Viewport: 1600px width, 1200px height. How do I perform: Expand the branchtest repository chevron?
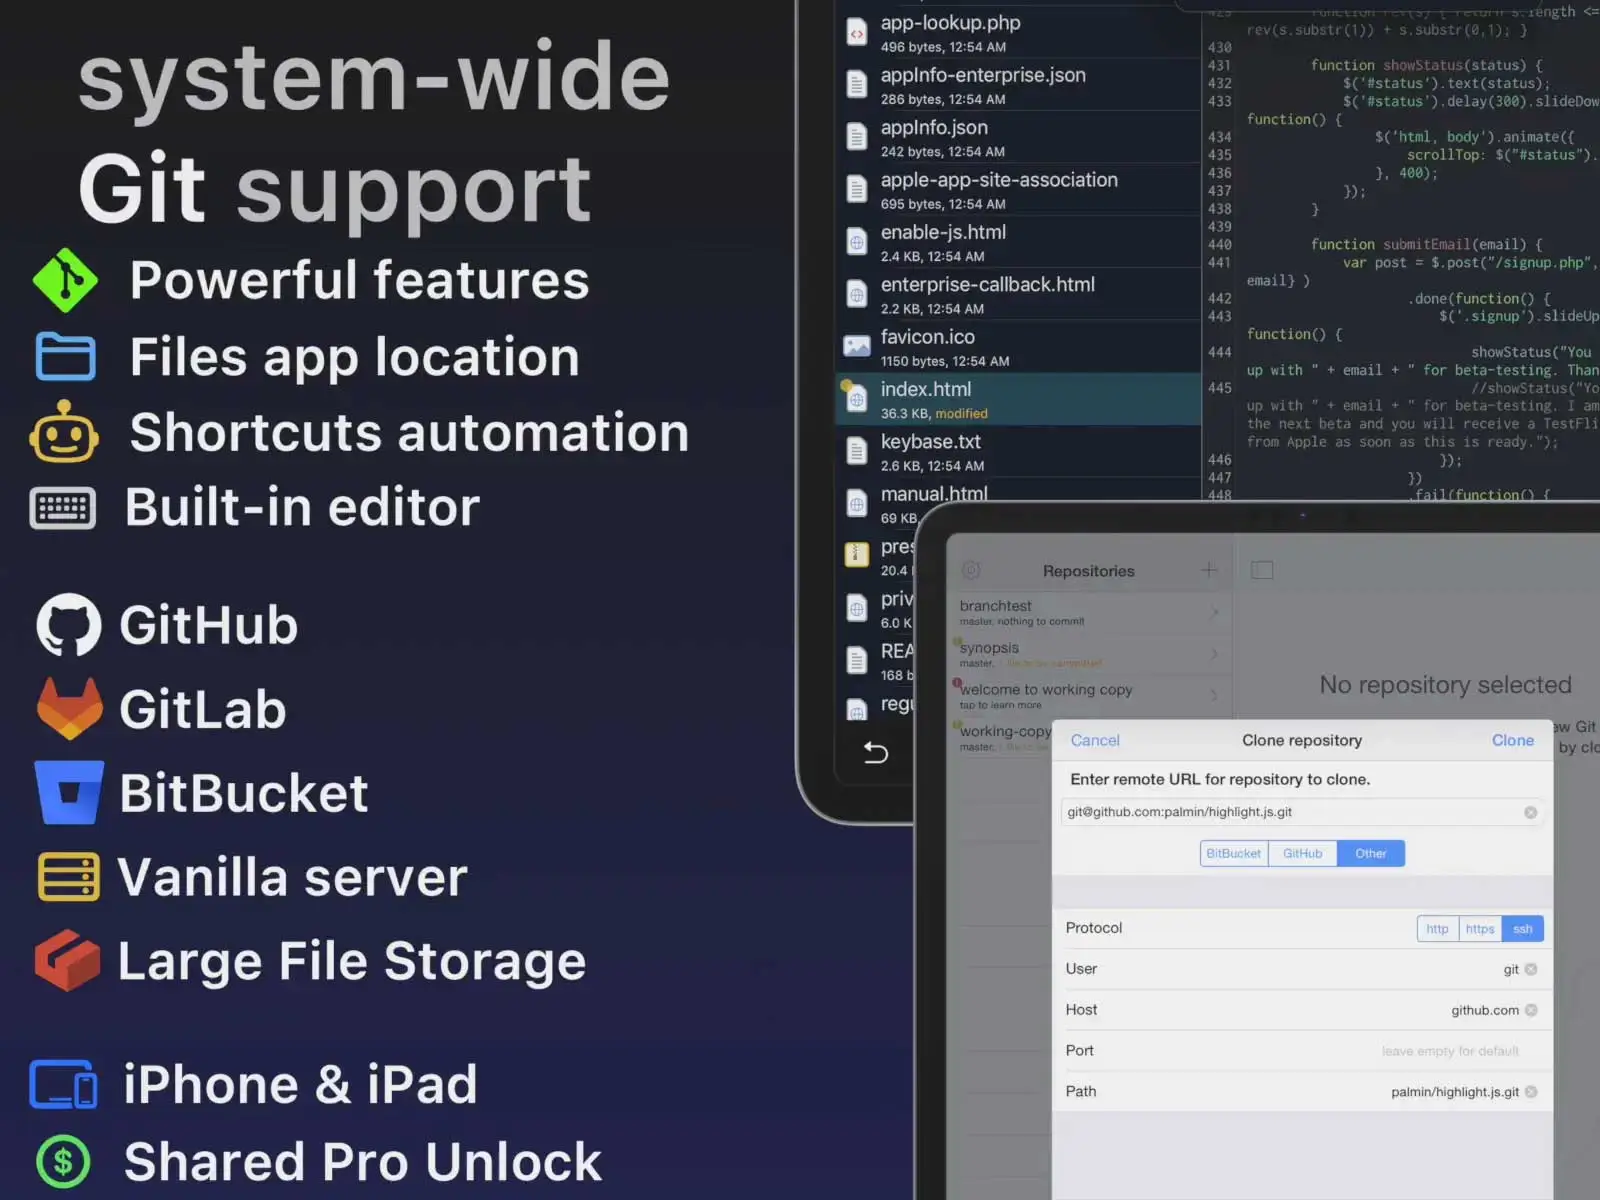click(x=1214, y=612)
